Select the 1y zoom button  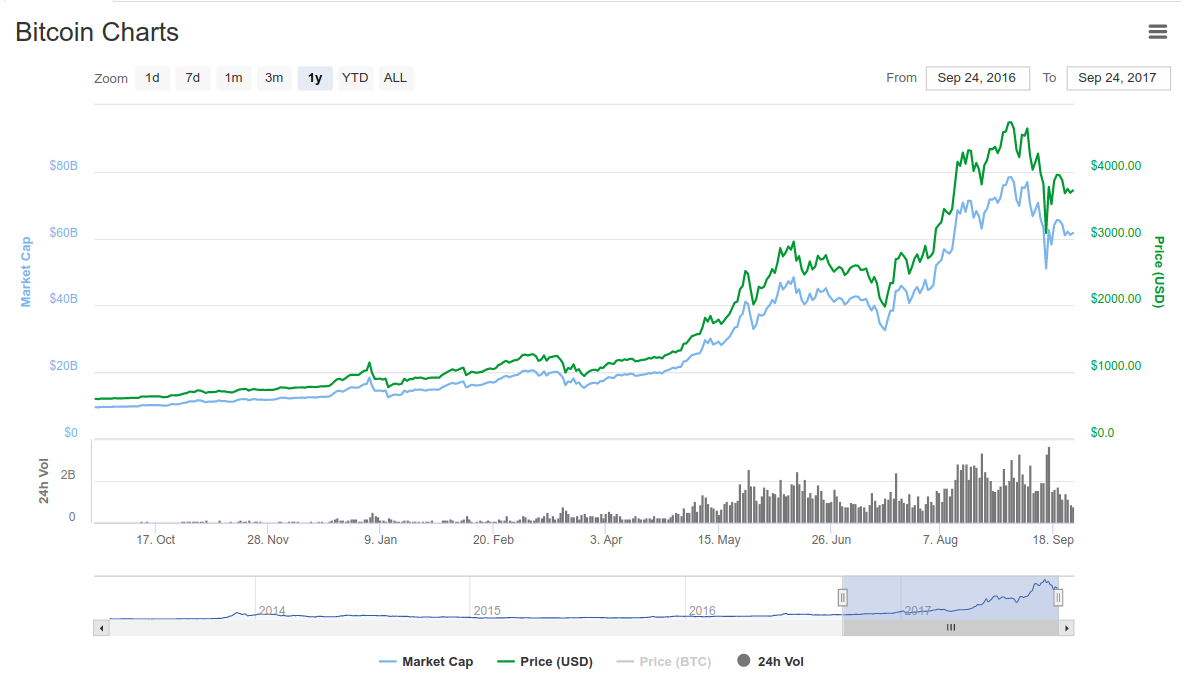point(315,78)
